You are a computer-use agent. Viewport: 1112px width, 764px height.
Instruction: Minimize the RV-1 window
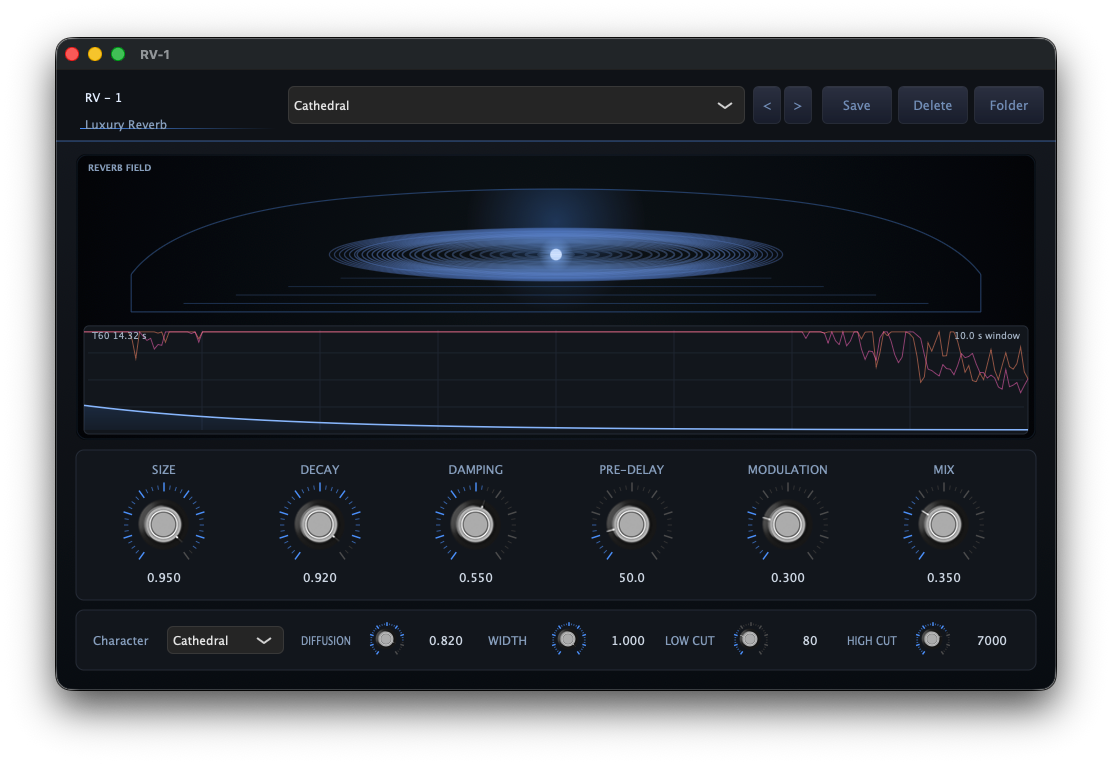pyautogui.click(x=95, y=54)
